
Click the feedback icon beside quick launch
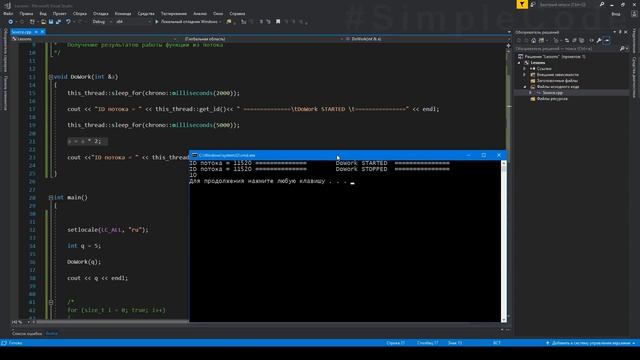533,4
